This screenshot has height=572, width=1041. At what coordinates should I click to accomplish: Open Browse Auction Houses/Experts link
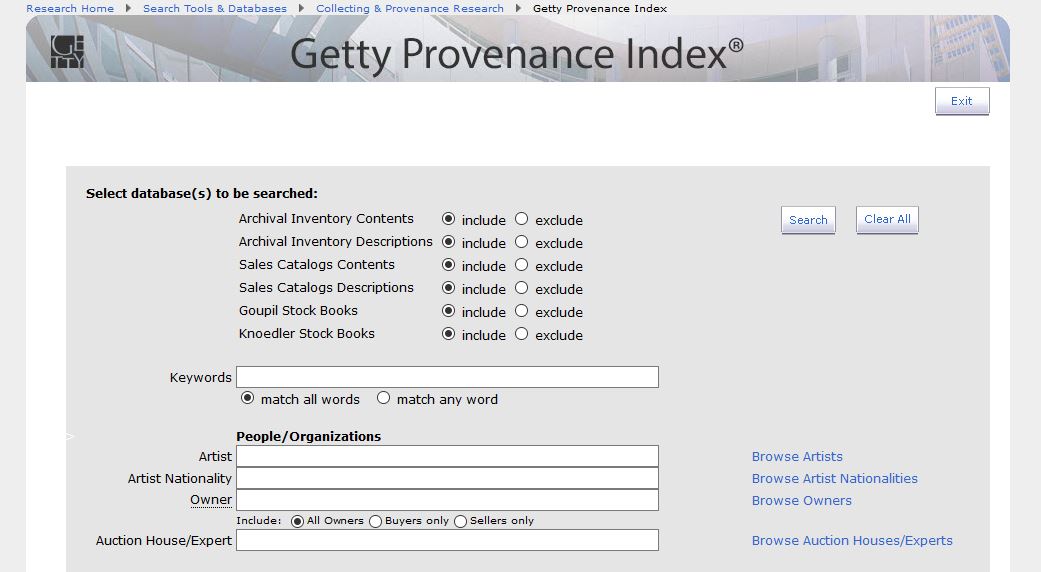pyautogui.click(x=852, y=541)
